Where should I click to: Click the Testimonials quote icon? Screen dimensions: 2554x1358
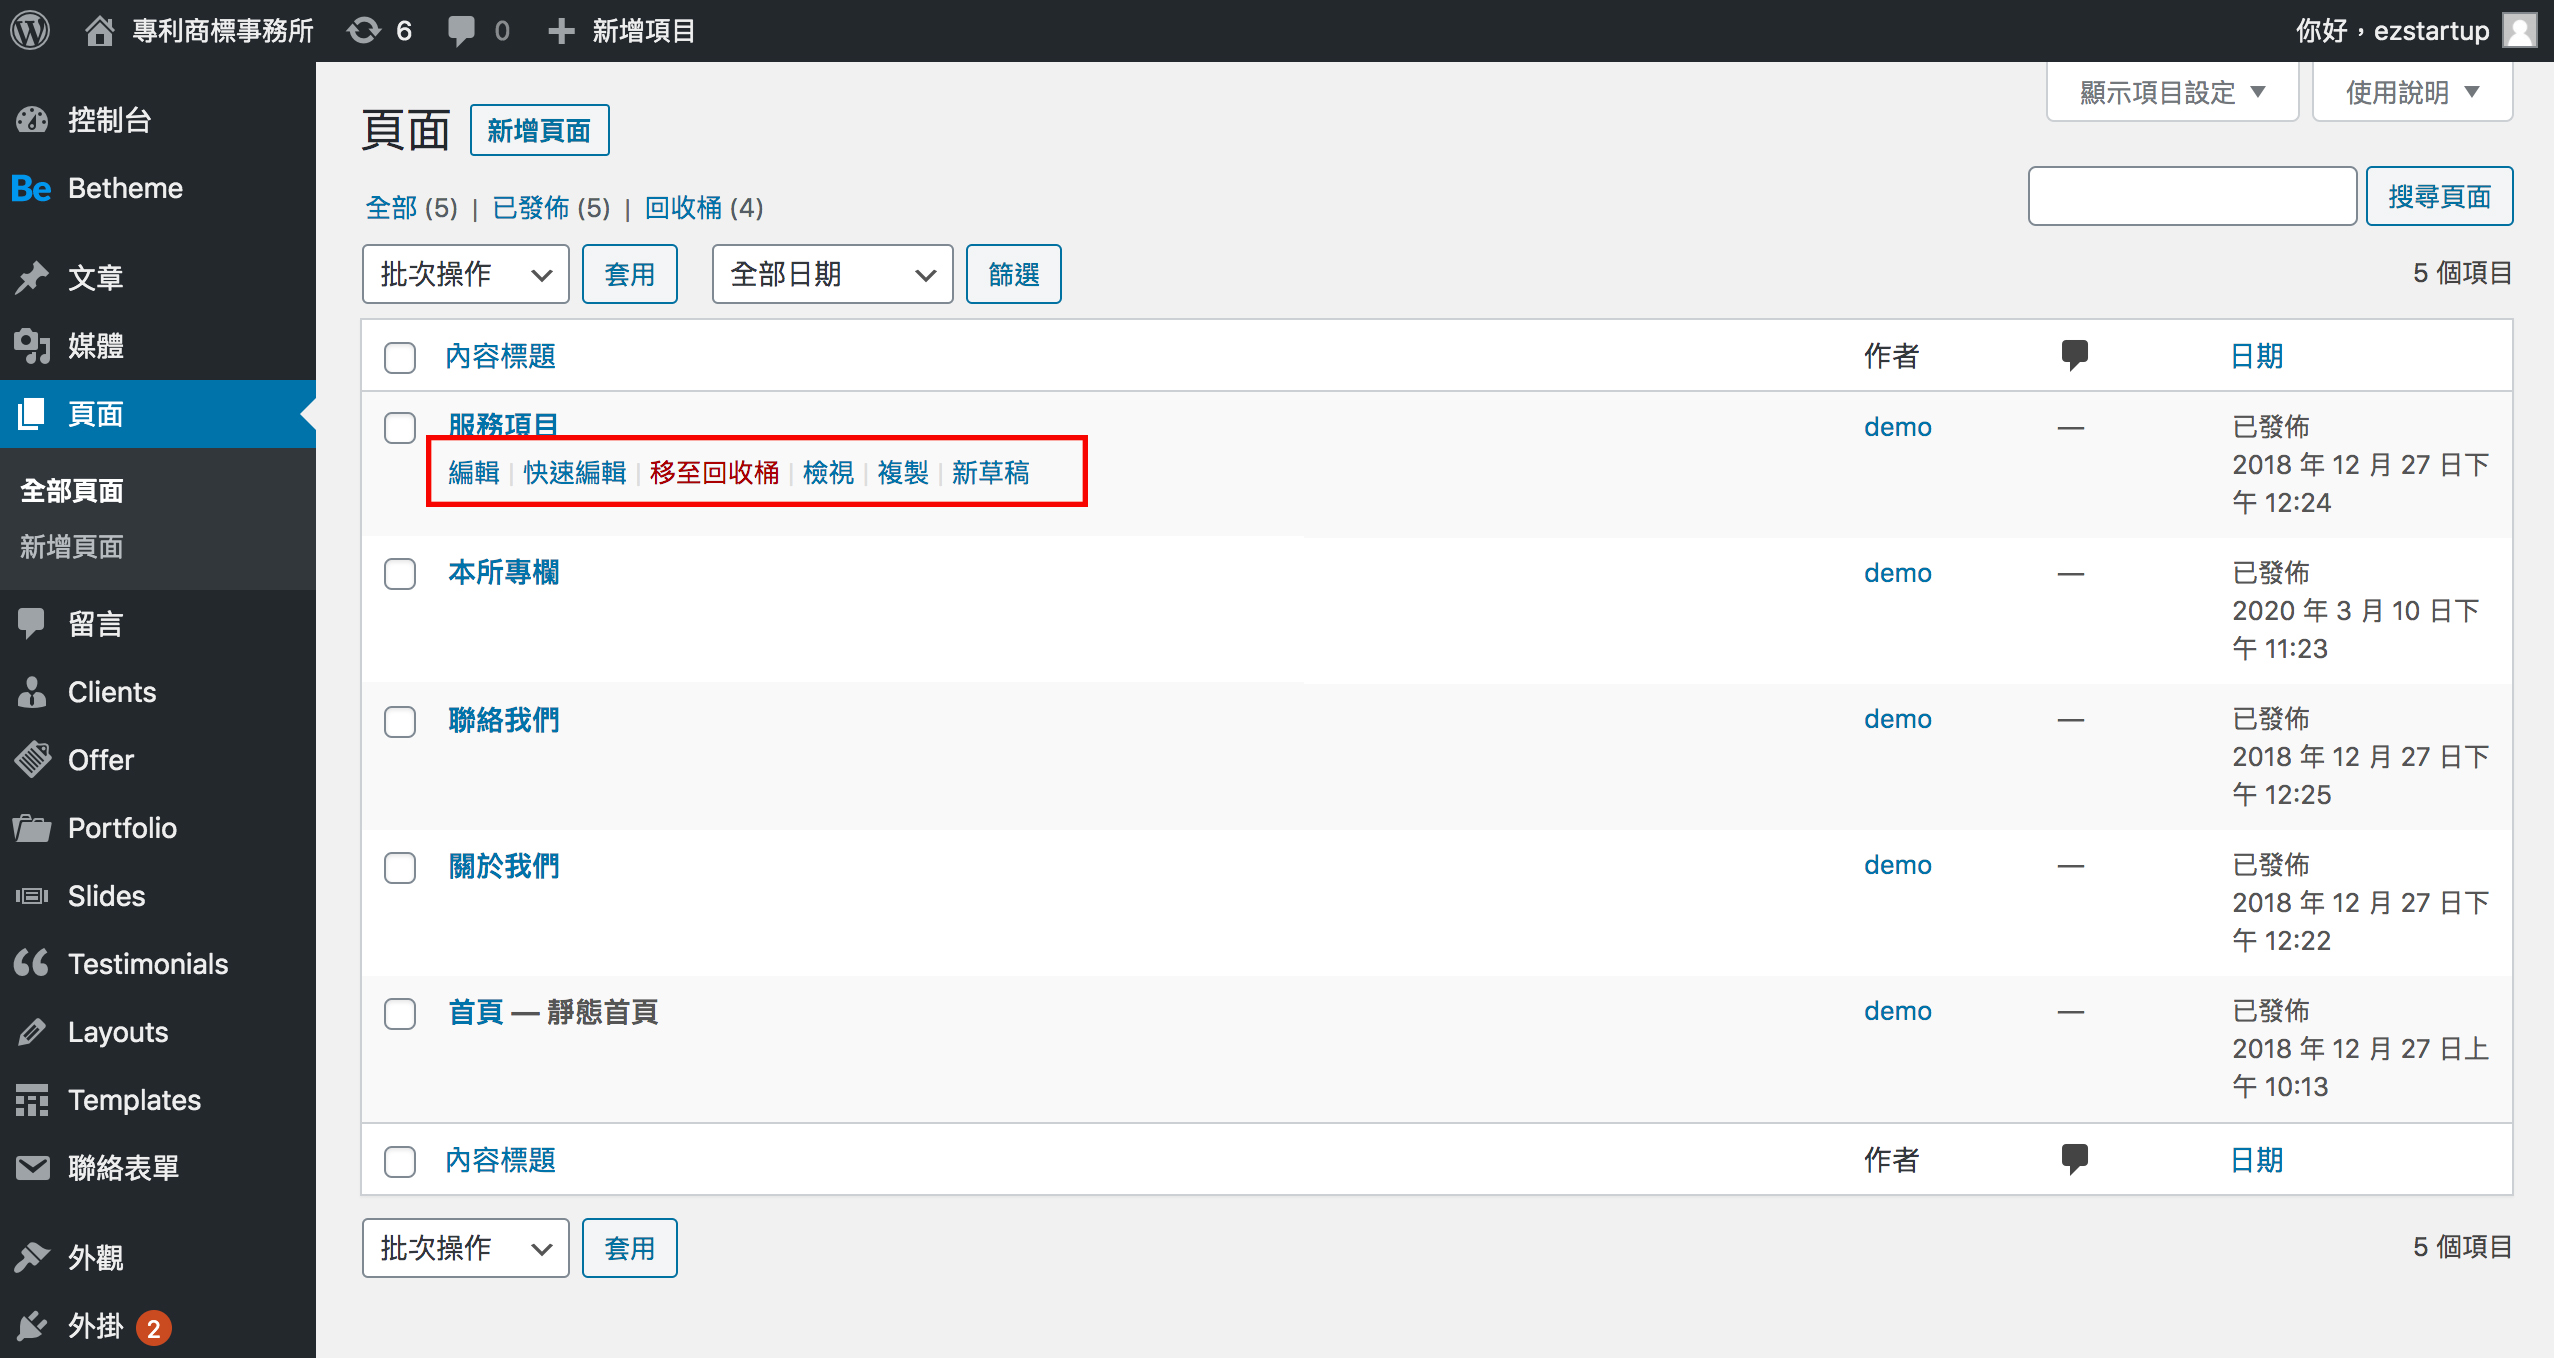pos(33,963)
